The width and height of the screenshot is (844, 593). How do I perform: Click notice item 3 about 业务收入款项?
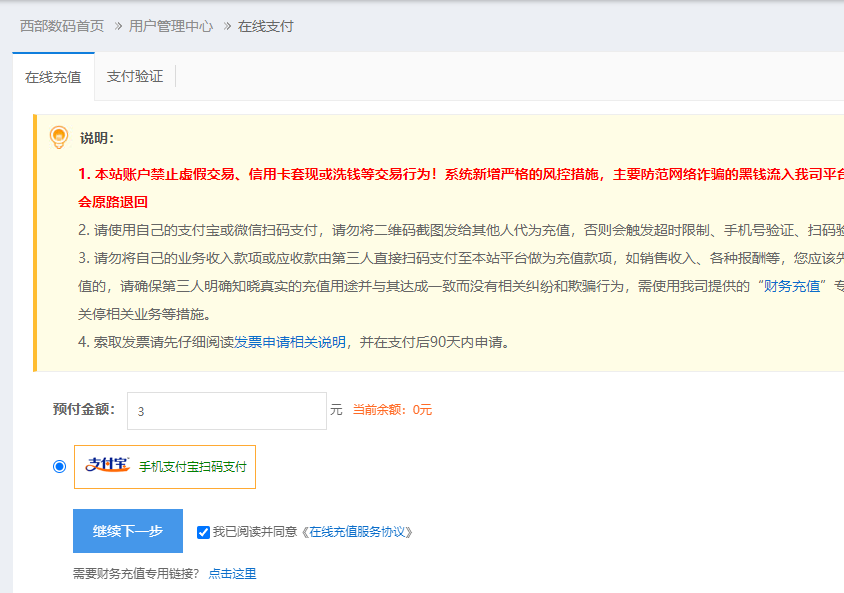[x=461, y=258]
